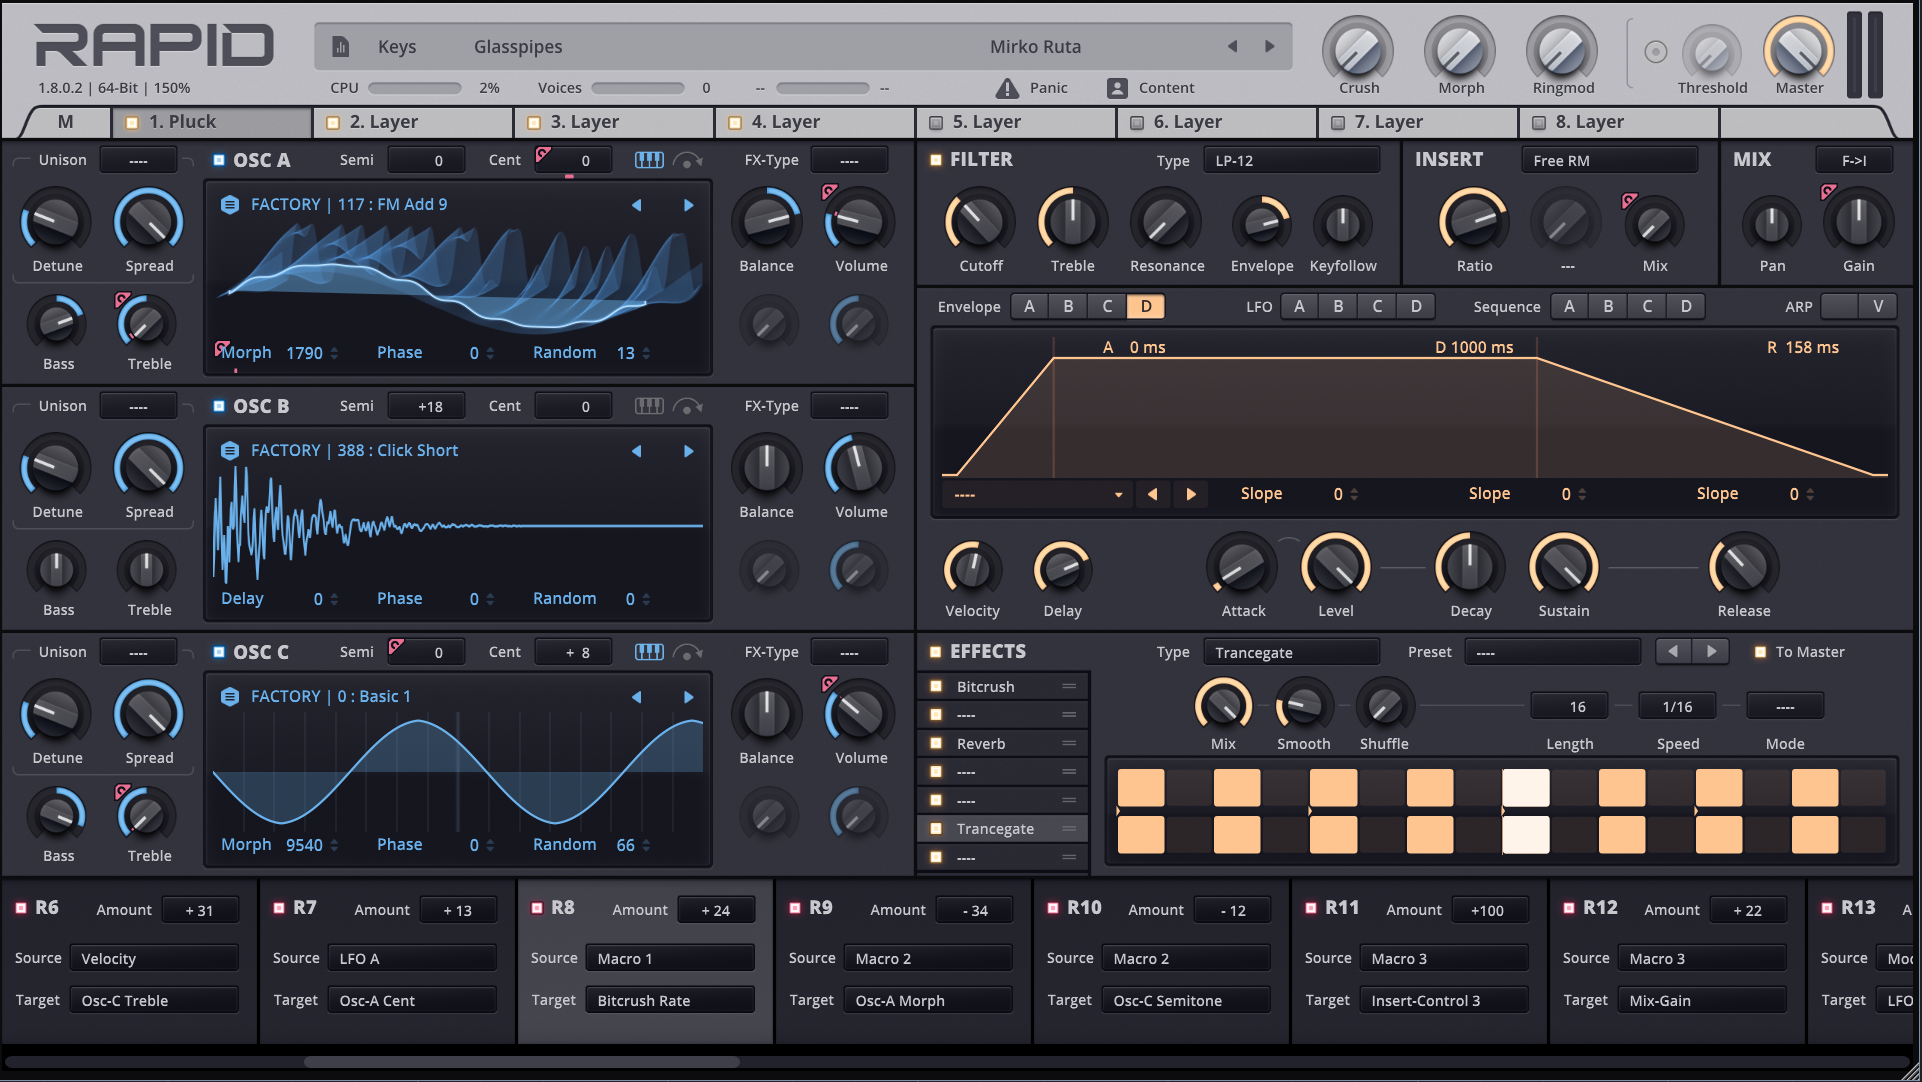Image resolution: width=1922 pixels, height=1082 pixels.
Task: Disable the FILTER section
Action: 936,160
